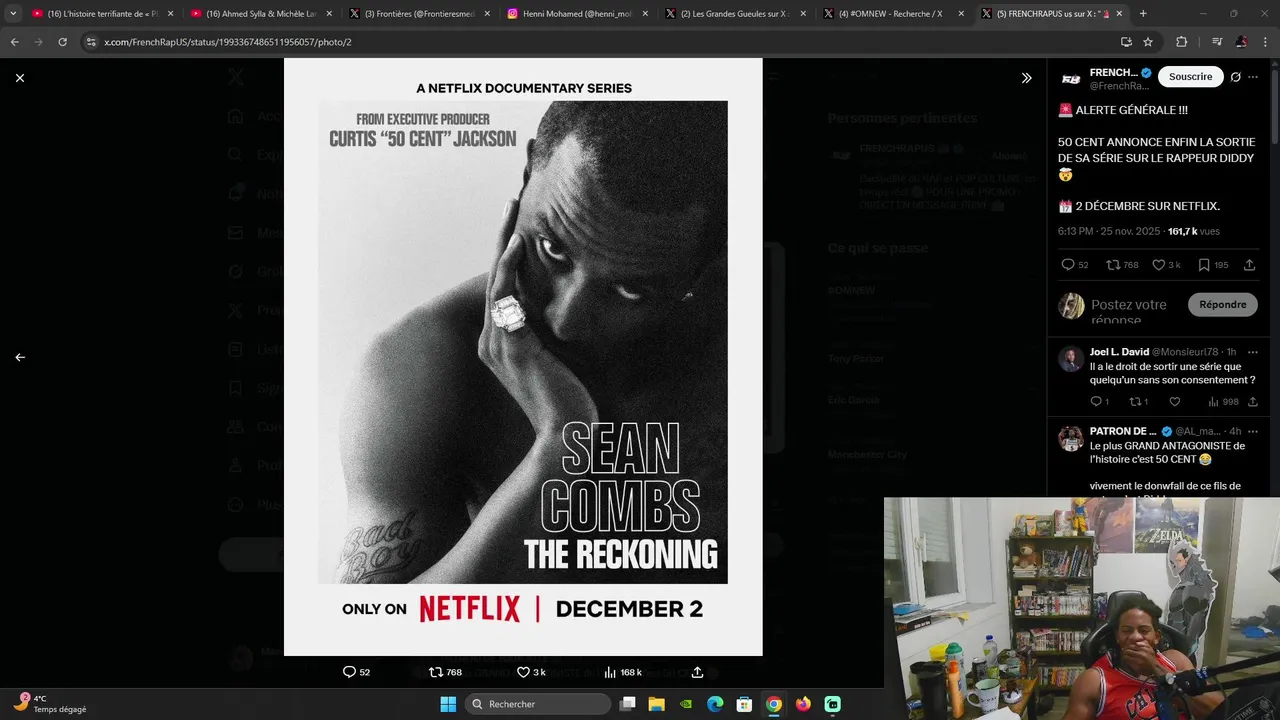Open the more options menu of FRENCHRAPUS post
This screenshot has width=1280, height=720.
coord(1253,77)
